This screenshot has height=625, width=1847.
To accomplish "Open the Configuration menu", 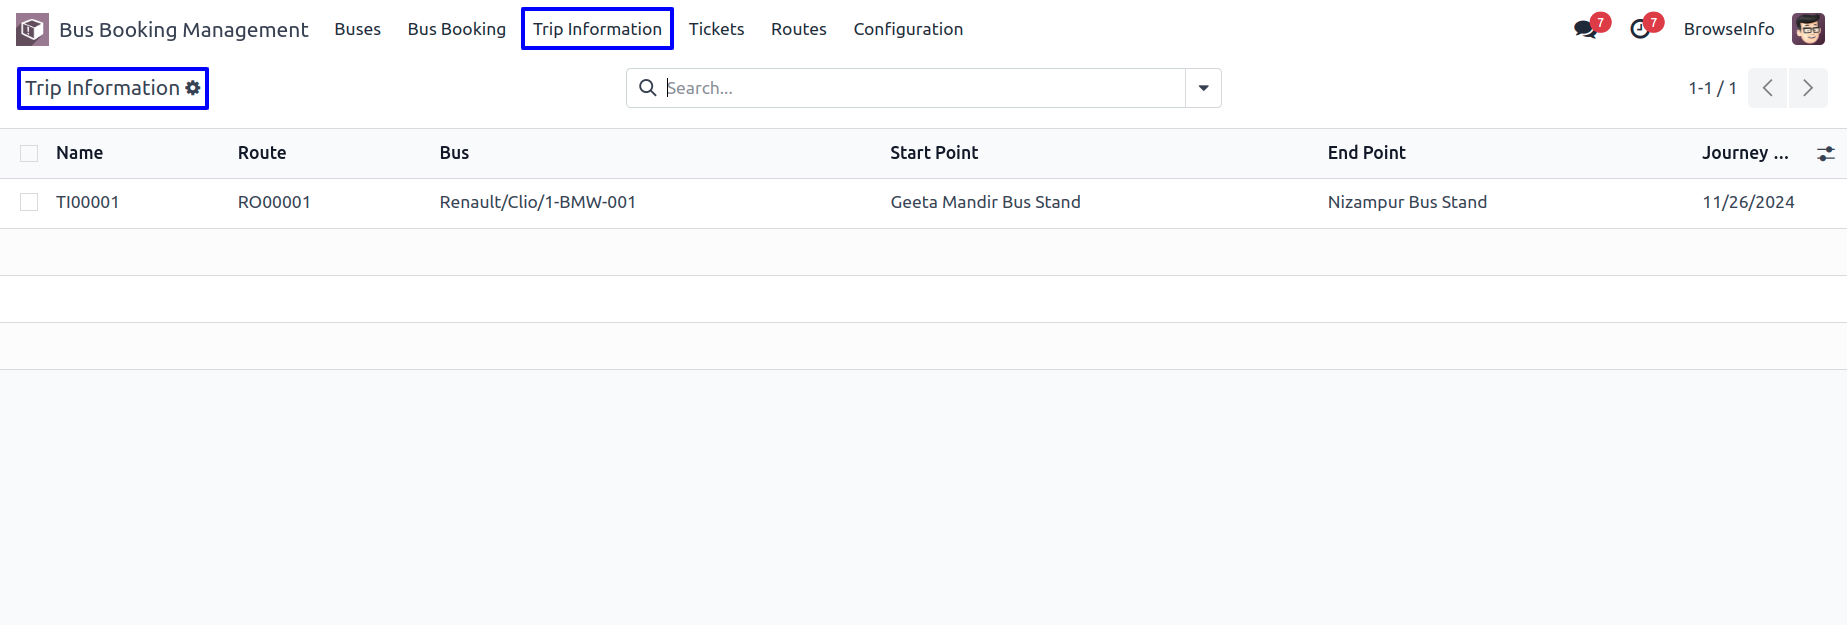I will (908, 29).
